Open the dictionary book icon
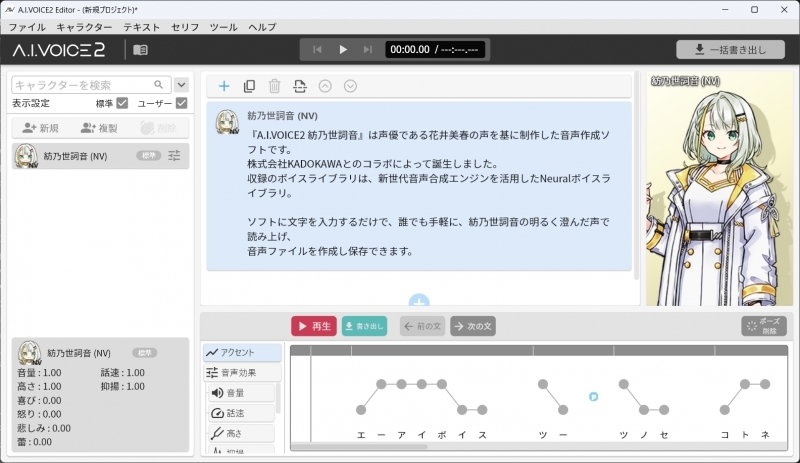The width and height of the screenshot is (800, 463). tap(140, 50)
